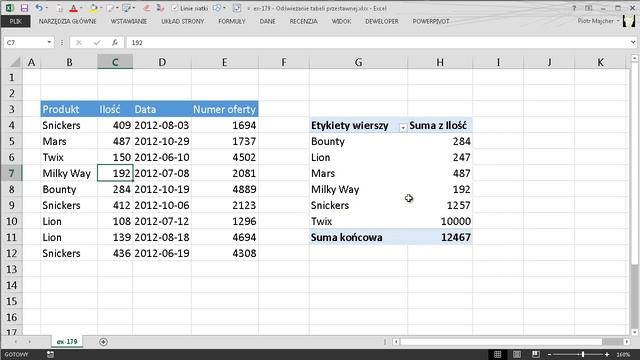This screenshot has width=640, height=360.
Task: Select the ex-179 sheet tab
Action: [x=67, y=342]
